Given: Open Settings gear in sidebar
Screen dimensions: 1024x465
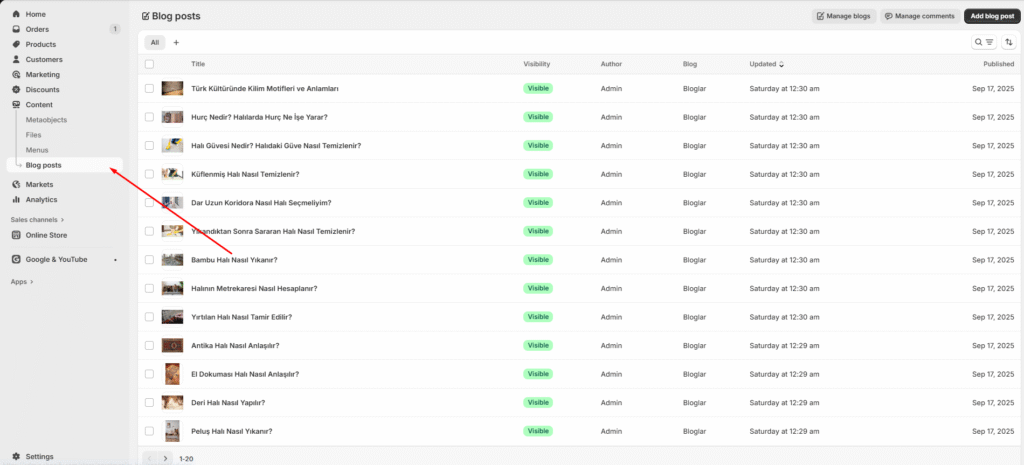Looking at the screenshot, I should (x=16, y=456).
